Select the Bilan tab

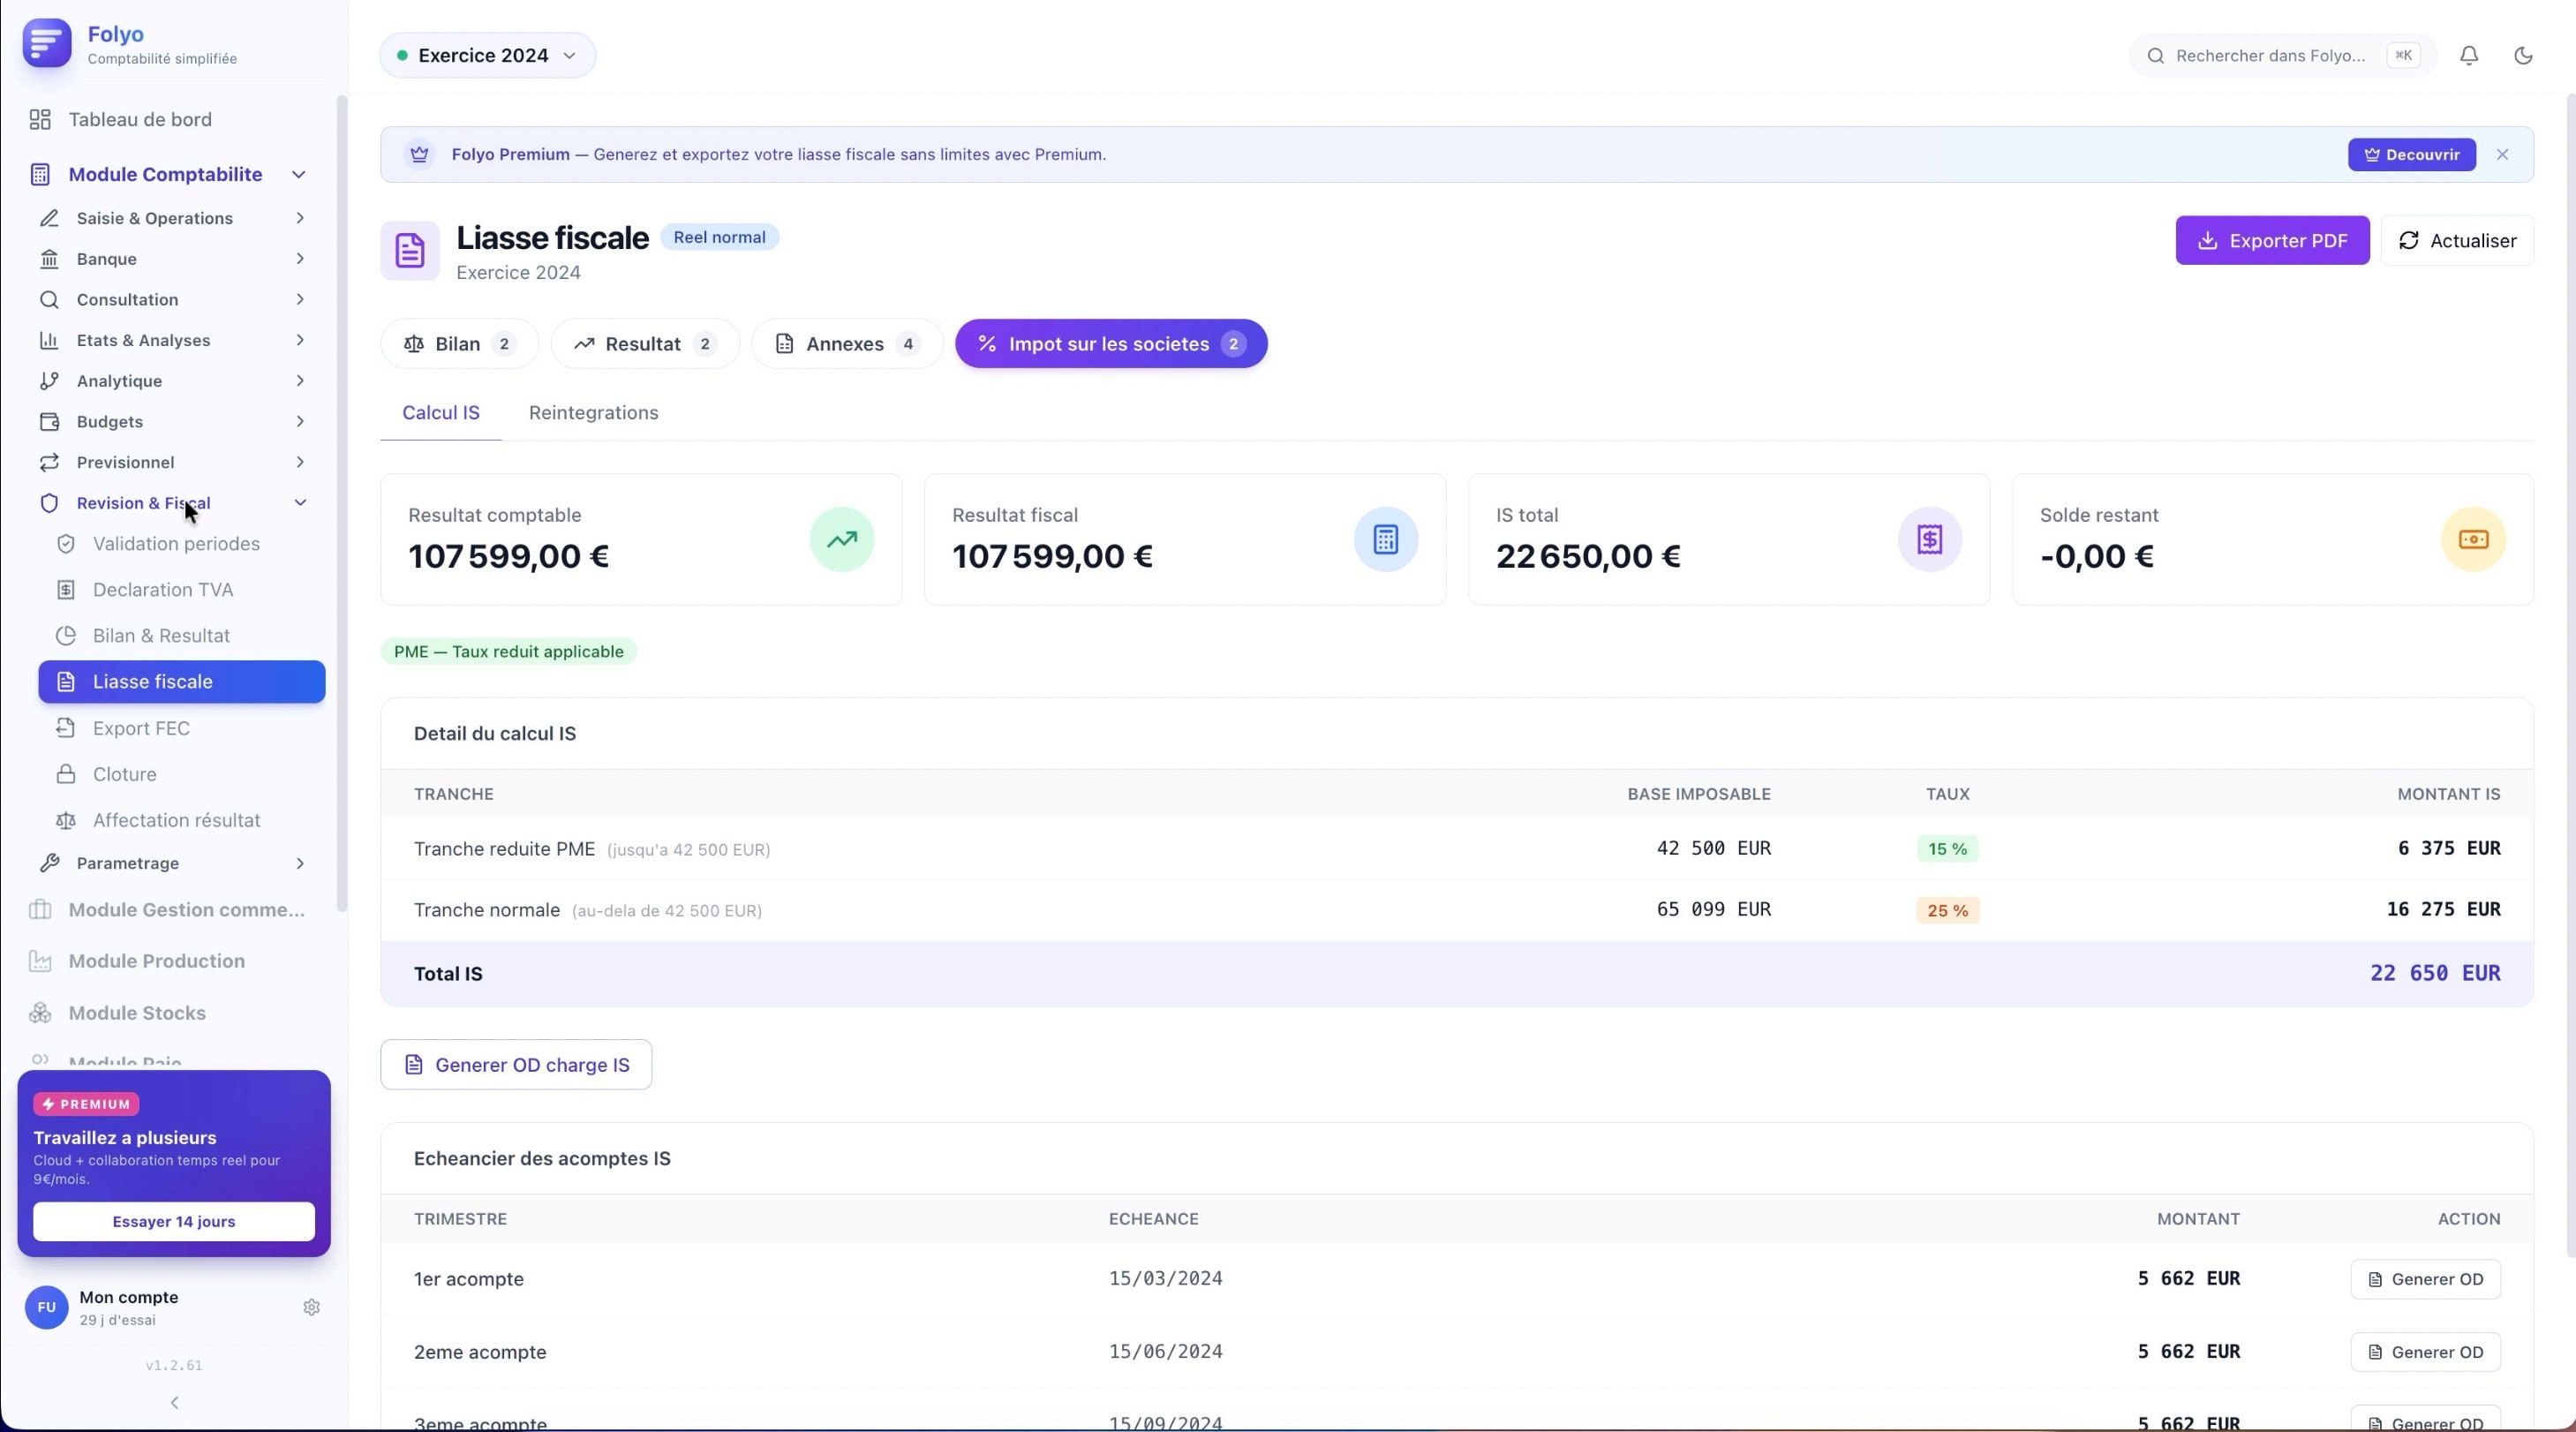[x=459, y=344]
